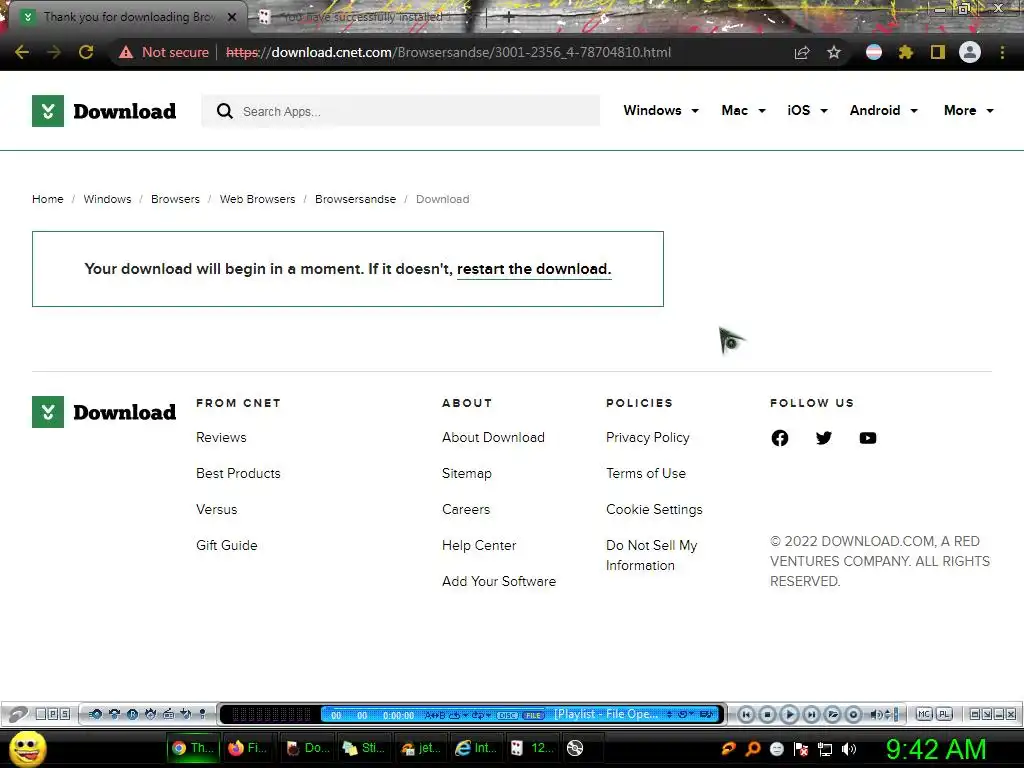This screenshot has width=1024, height=768.
Task: Open Do Not Sell My Information link
Action: pos(652,555)
